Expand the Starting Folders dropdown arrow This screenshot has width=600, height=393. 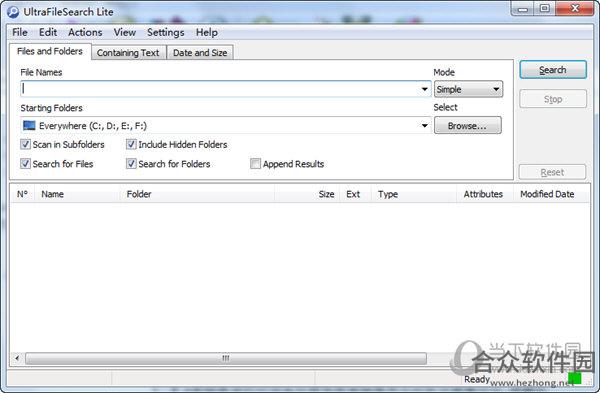(x=424, y=126)
